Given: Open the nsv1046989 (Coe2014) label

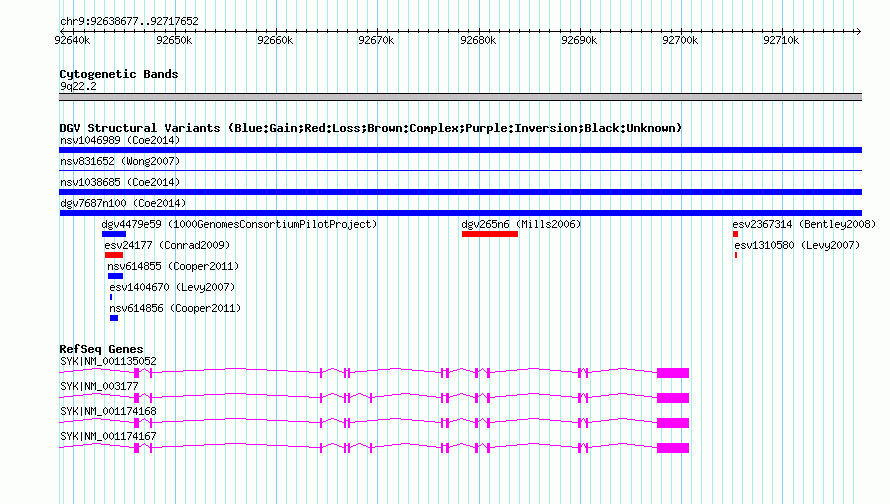Looking at the screenshot, I should [x=120, y=140].
